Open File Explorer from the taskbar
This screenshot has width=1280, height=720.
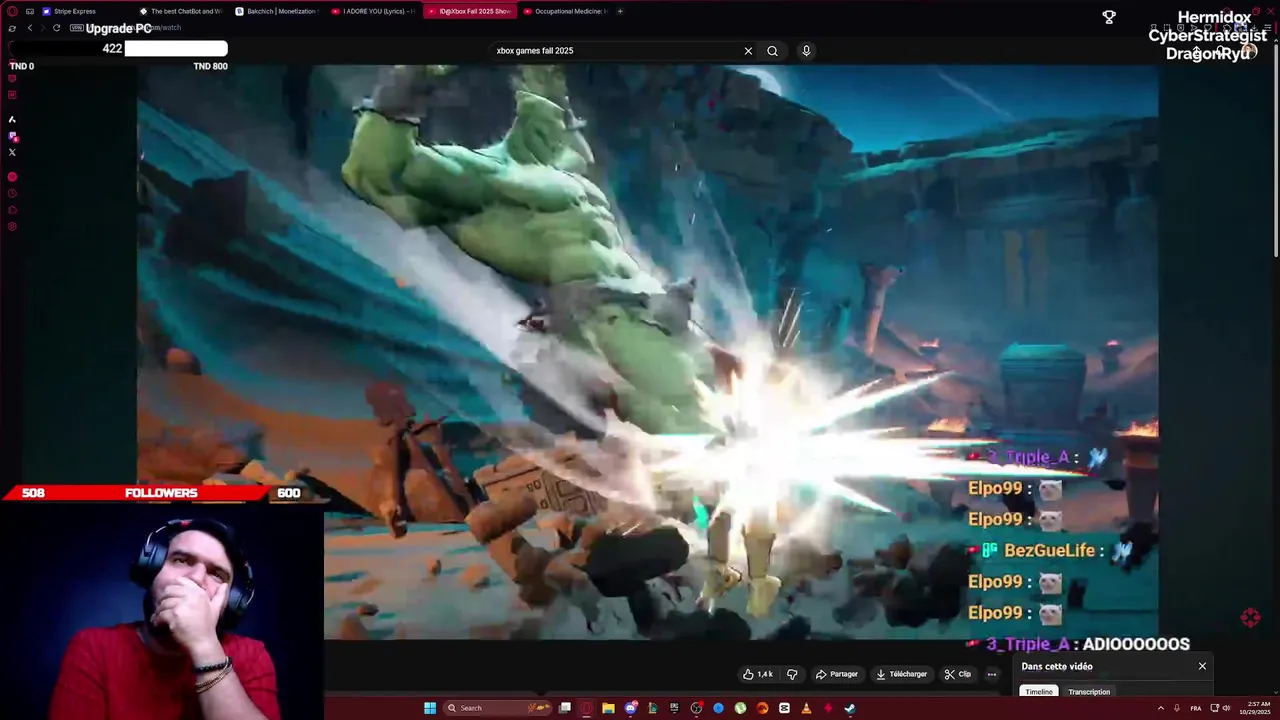[x=608, y=708]
